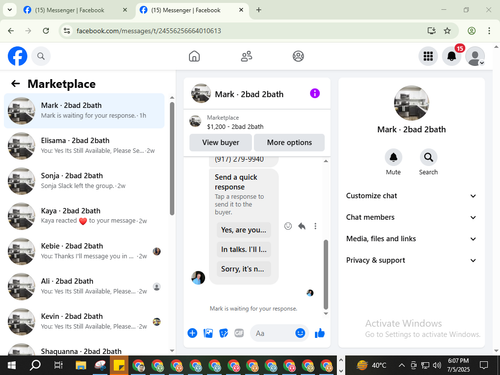The width and height of the screenshot is (500, 375).
Task: Open emoji picker in message field
Action: [300, 333]
